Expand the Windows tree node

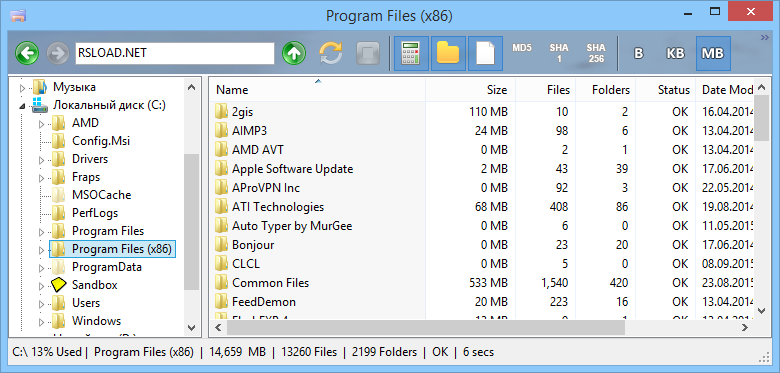tap(42, 321)
